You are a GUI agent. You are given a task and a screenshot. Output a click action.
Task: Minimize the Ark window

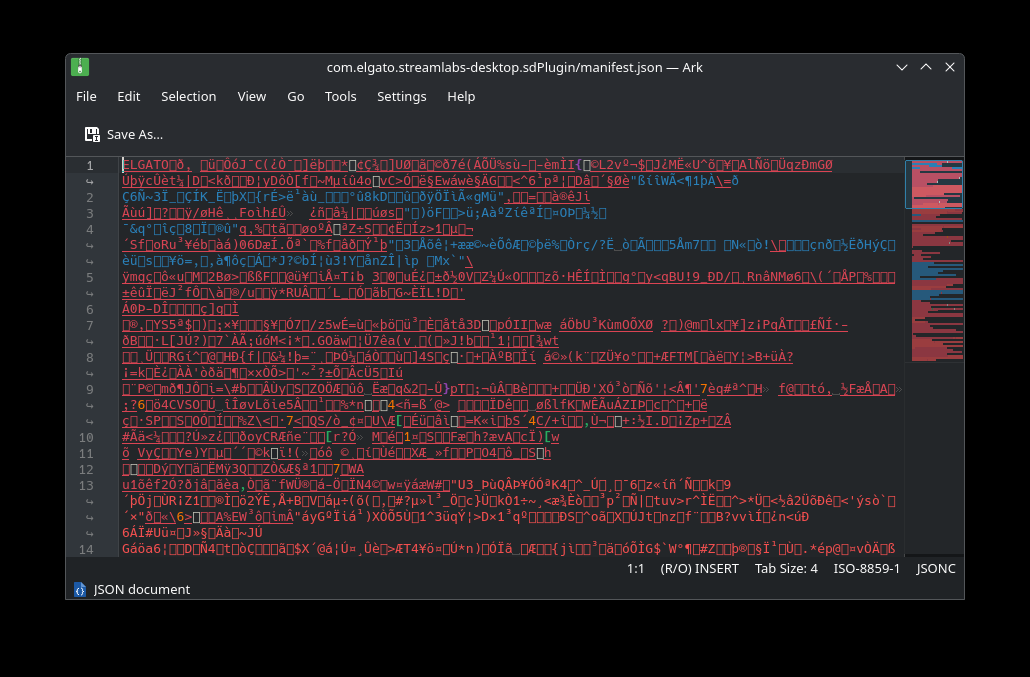pos(902,67)
